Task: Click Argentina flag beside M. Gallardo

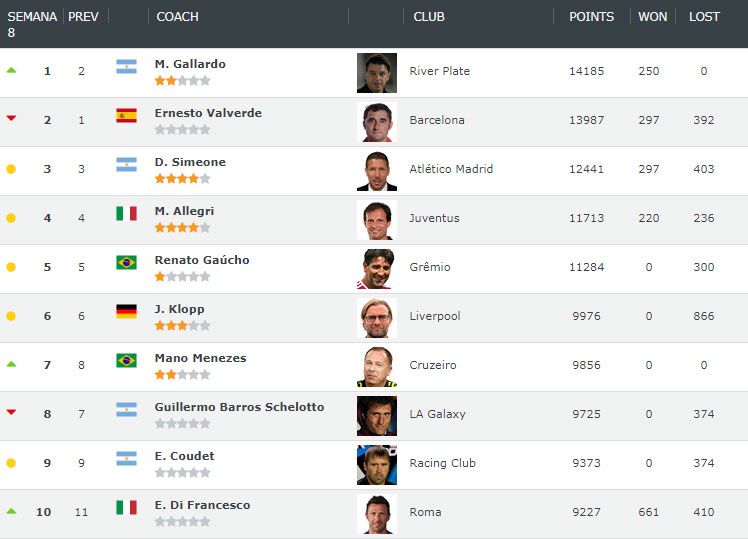Action: click(126, 67)
